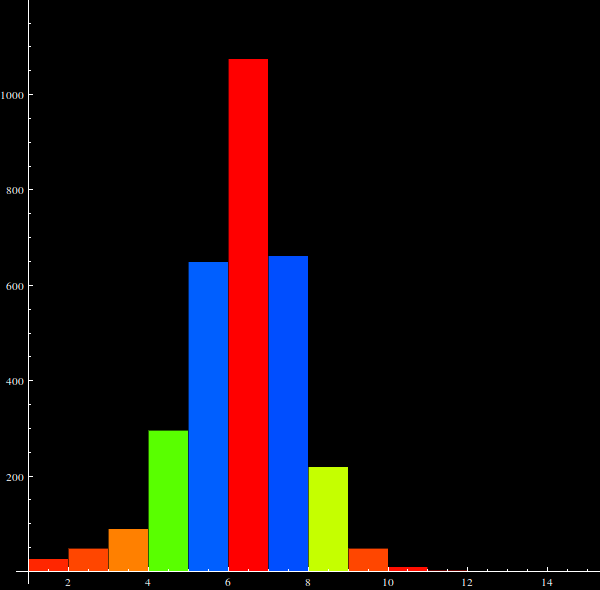This screenshot has width=600, height=590.
Task: Select the green bar between 4 and 5
Action: (168, 500)
